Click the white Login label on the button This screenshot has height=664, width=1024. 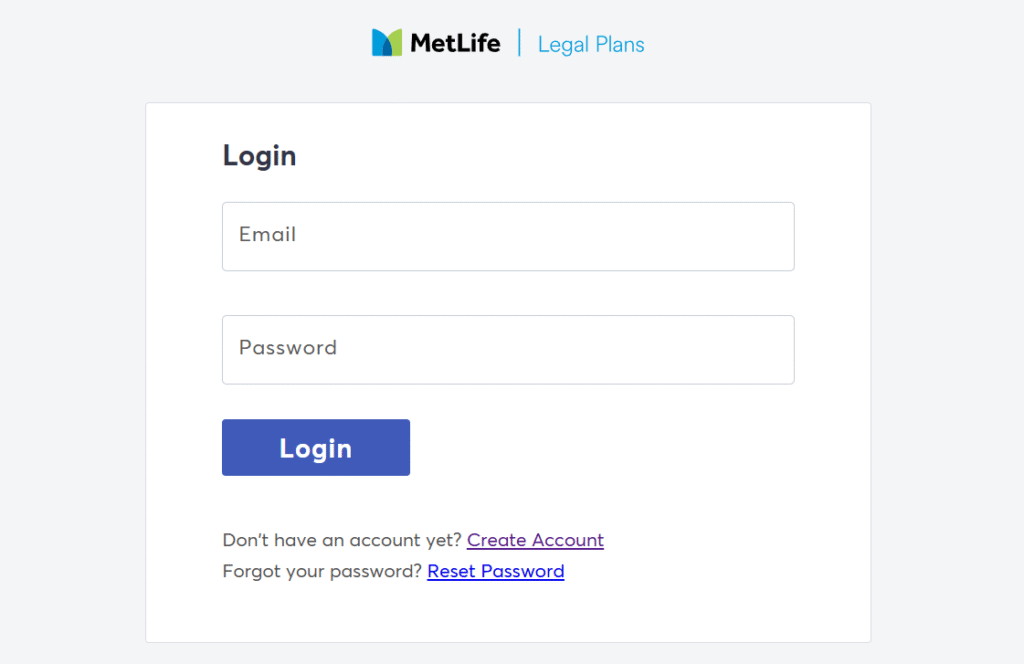click(316, 449)
